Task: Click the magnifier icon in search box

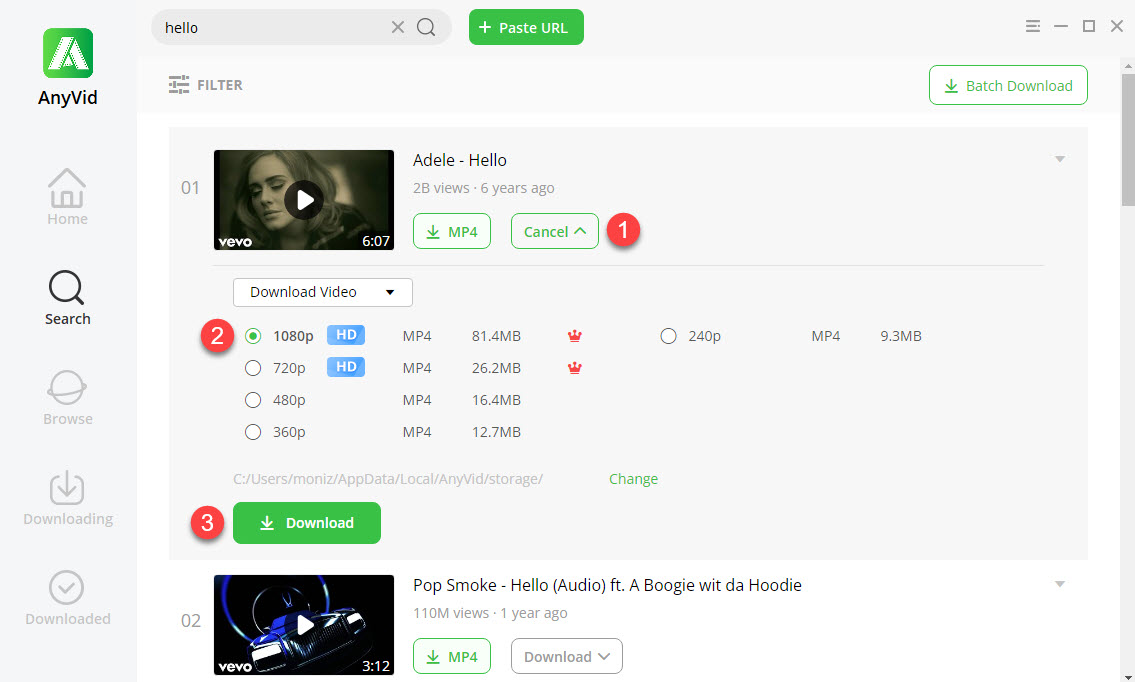Action: point(426,28)
